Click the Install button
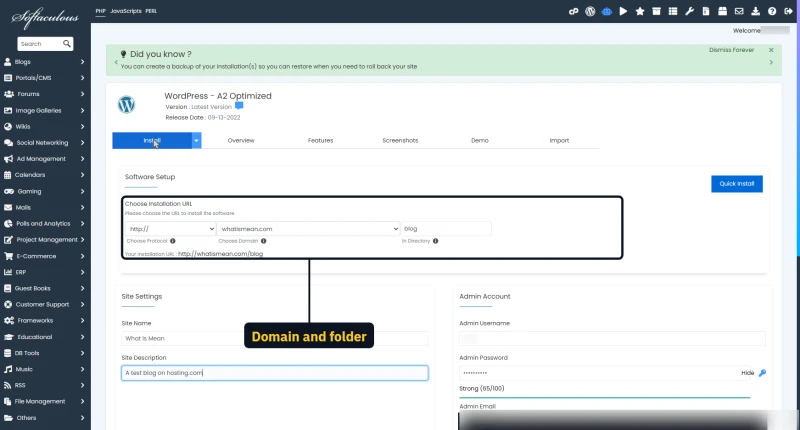The height and width of the screenshot is (430, 800). [152, 140]
